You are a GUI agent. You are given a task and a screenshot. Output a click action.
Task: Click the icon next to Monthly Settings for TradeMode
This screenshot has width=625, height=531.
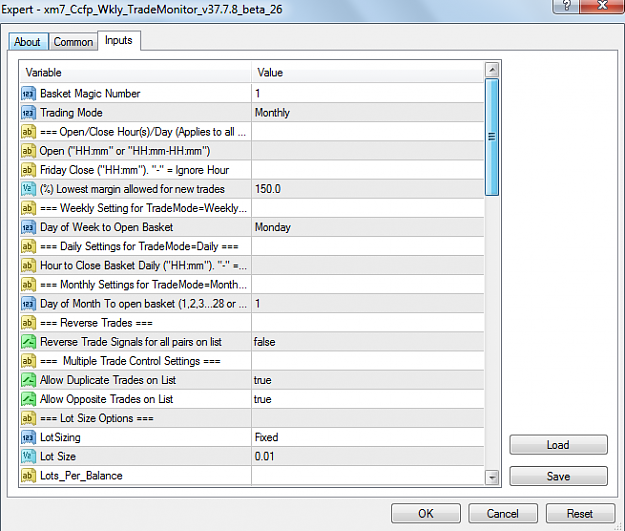[x=28, y=285]
